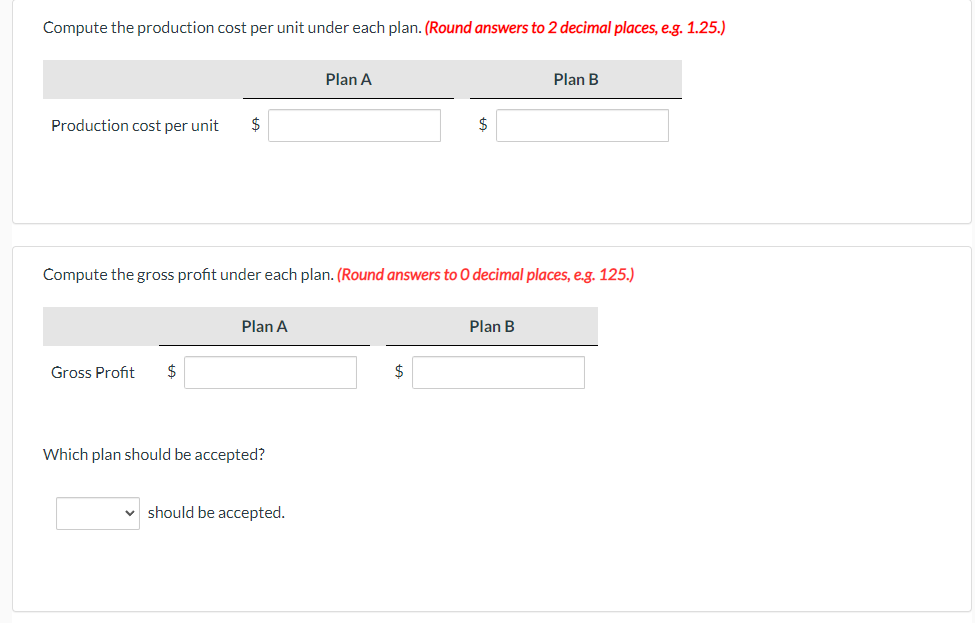This screenshot has width=975, height=623.
Task: Click the Production cost per unit Plan B input field
Action: 582,125
